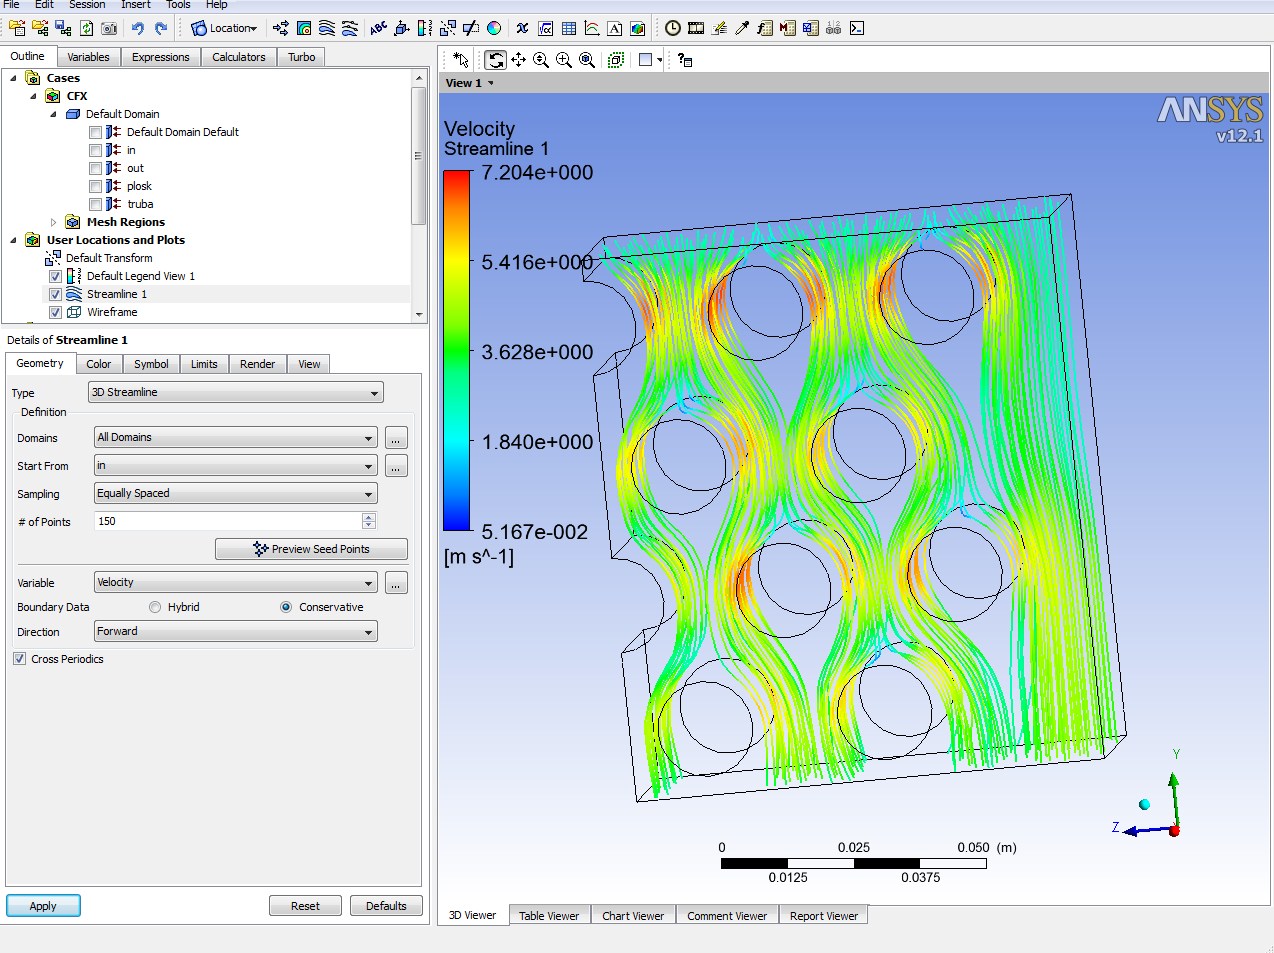Click the ABC Text insert icon
1274x953 pixels.
[378, 28]
